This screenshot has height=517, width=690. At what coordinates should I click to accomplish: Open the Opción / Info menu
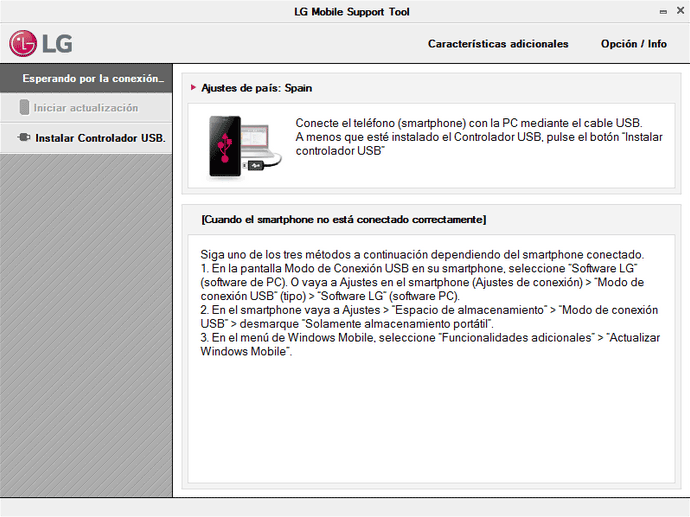634,44
